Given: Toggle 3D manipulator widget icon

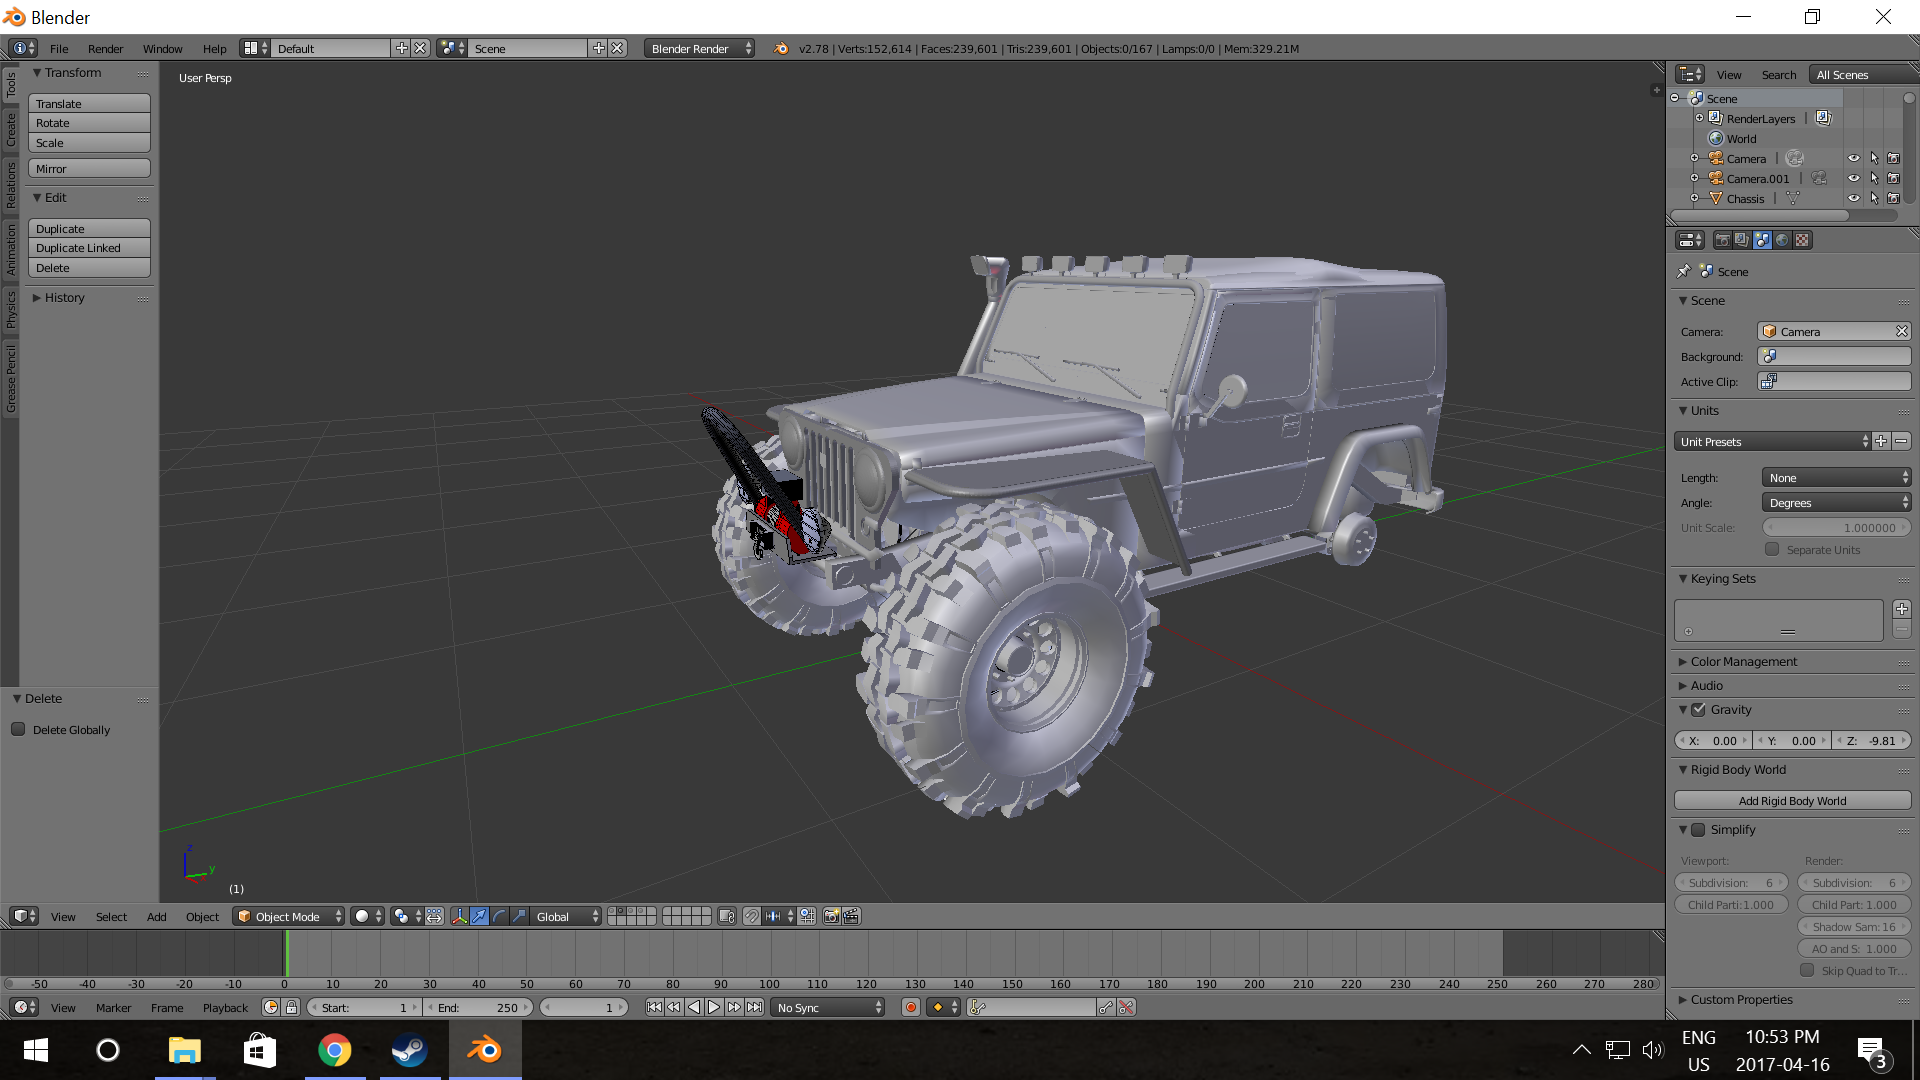Looking at the screenshot, I should (x=459, y=916).
